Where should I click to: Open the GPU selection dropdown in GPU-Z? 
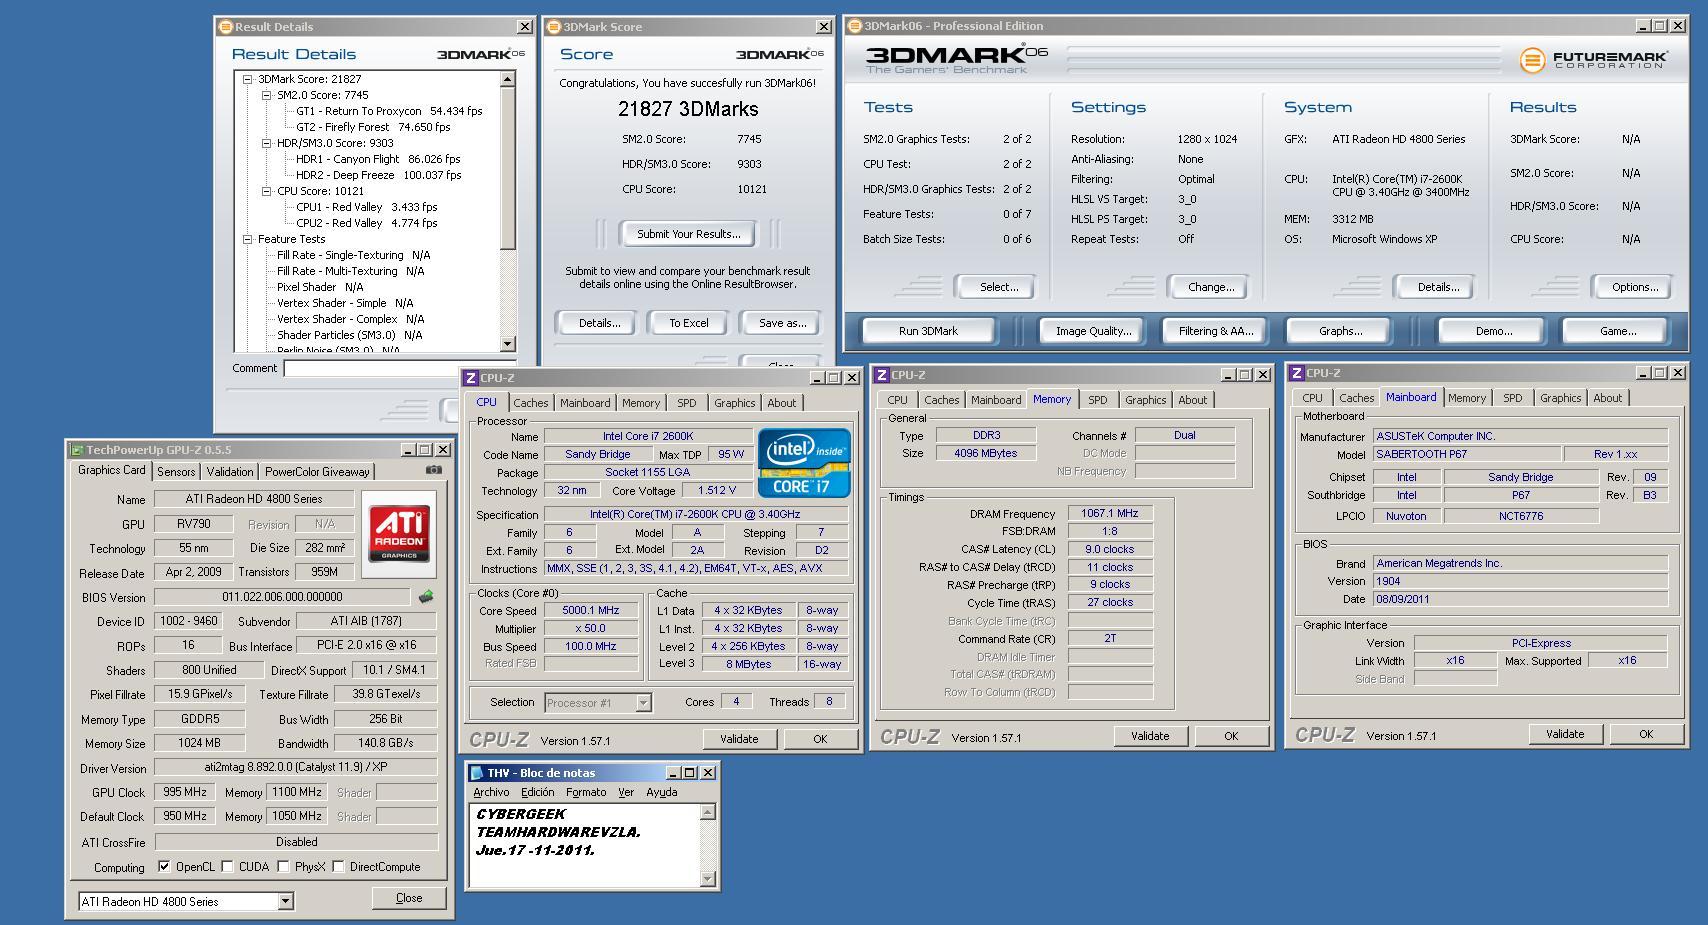(x=285, y=902)
